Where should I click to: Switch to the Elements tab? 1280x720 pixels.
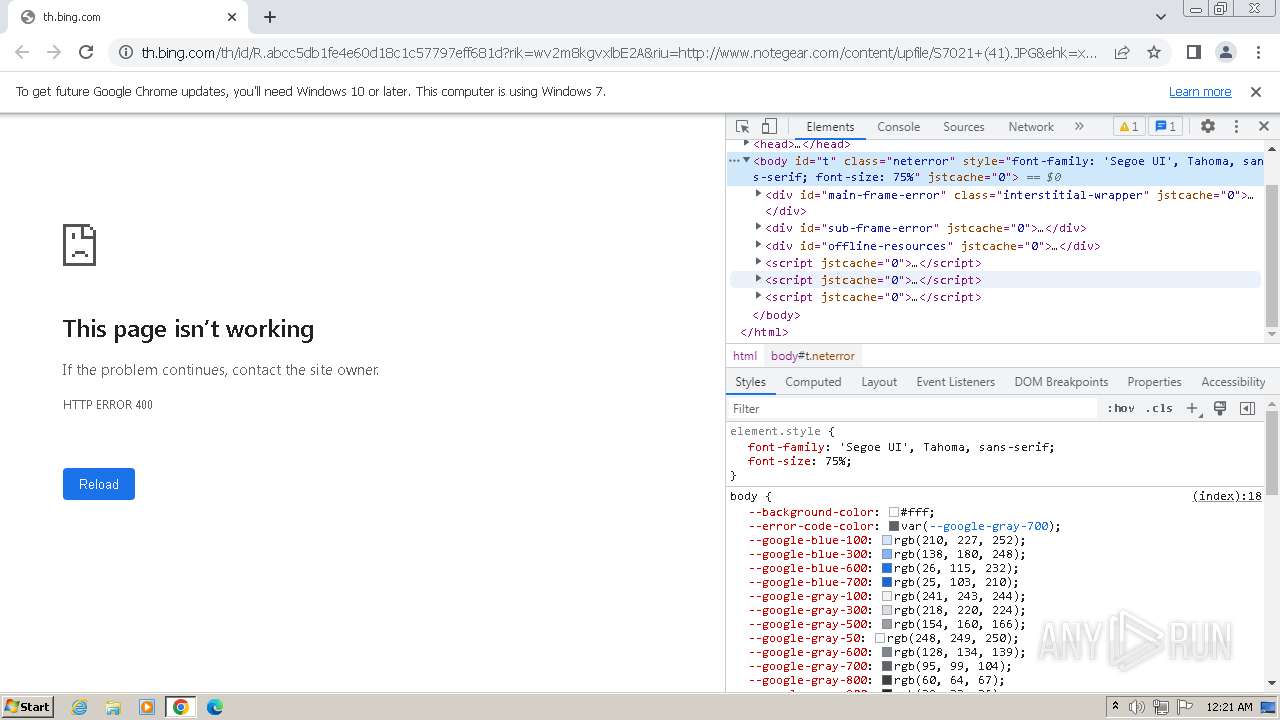click(830, 127)
